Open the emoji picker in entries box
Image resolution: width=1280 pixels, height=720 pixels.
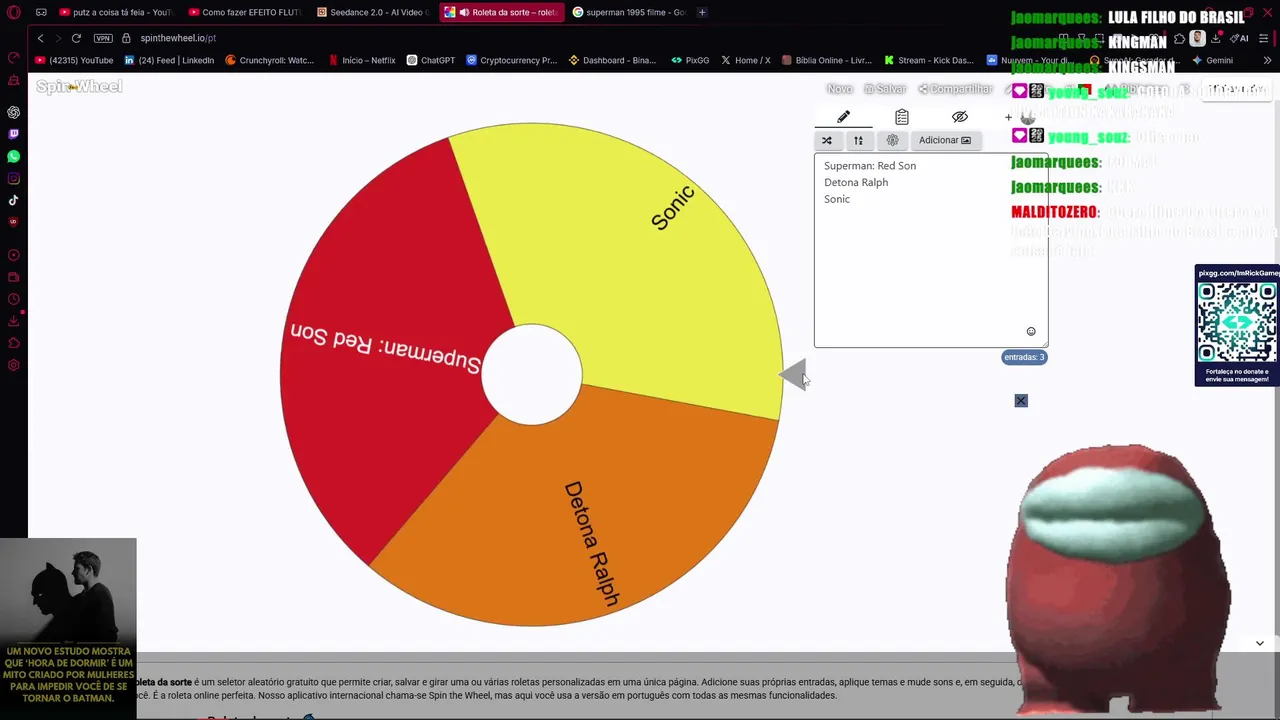click(x=1031, y=332)
